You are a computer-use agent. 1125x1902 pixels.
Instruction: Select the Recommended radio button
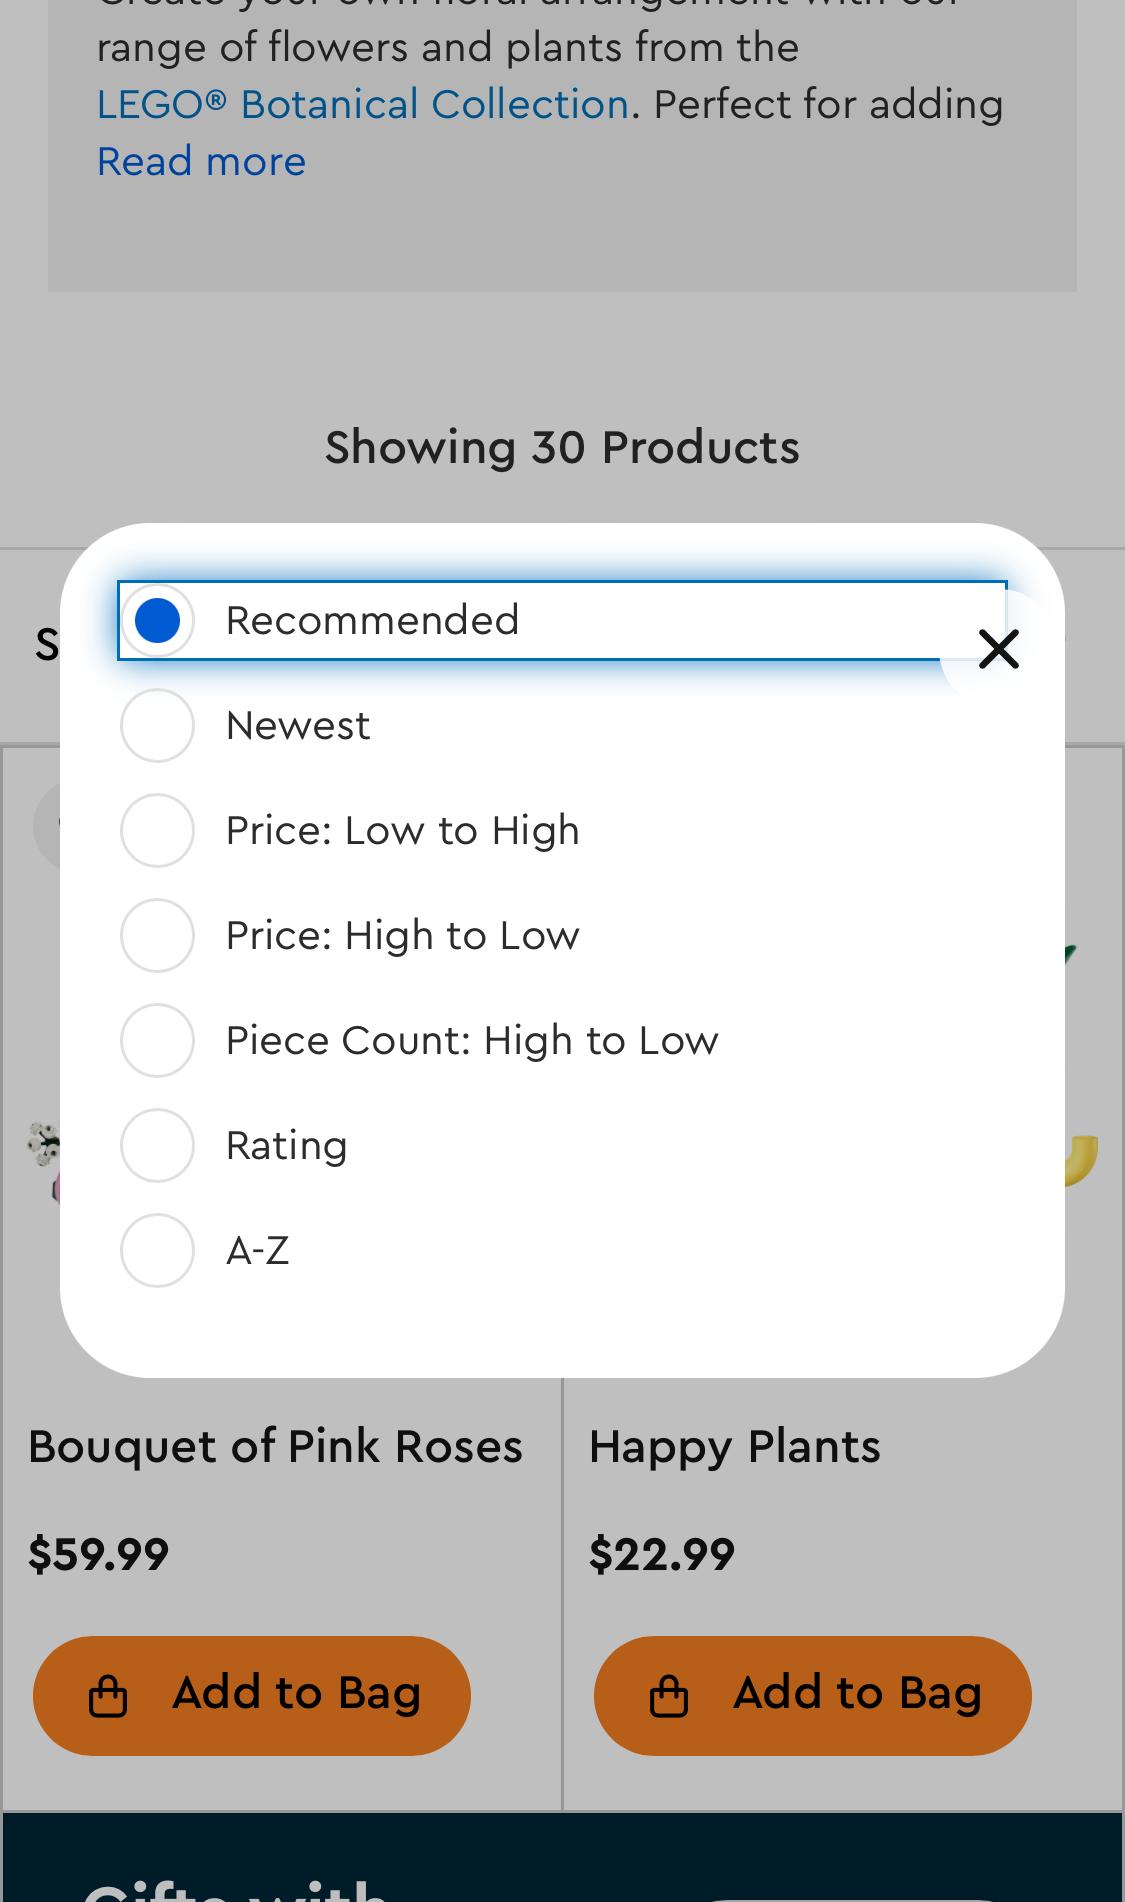point(157,621)
